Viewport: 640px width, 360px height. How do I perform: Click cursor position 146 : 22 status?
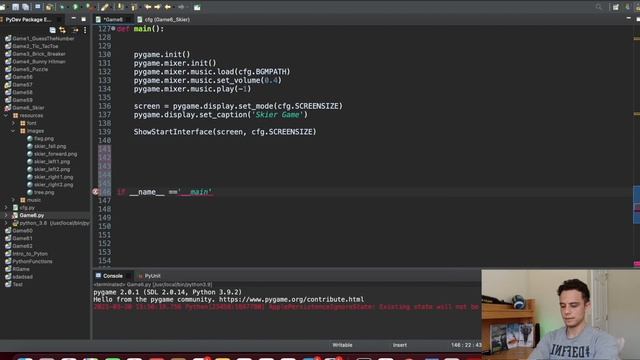click(466, 345)
